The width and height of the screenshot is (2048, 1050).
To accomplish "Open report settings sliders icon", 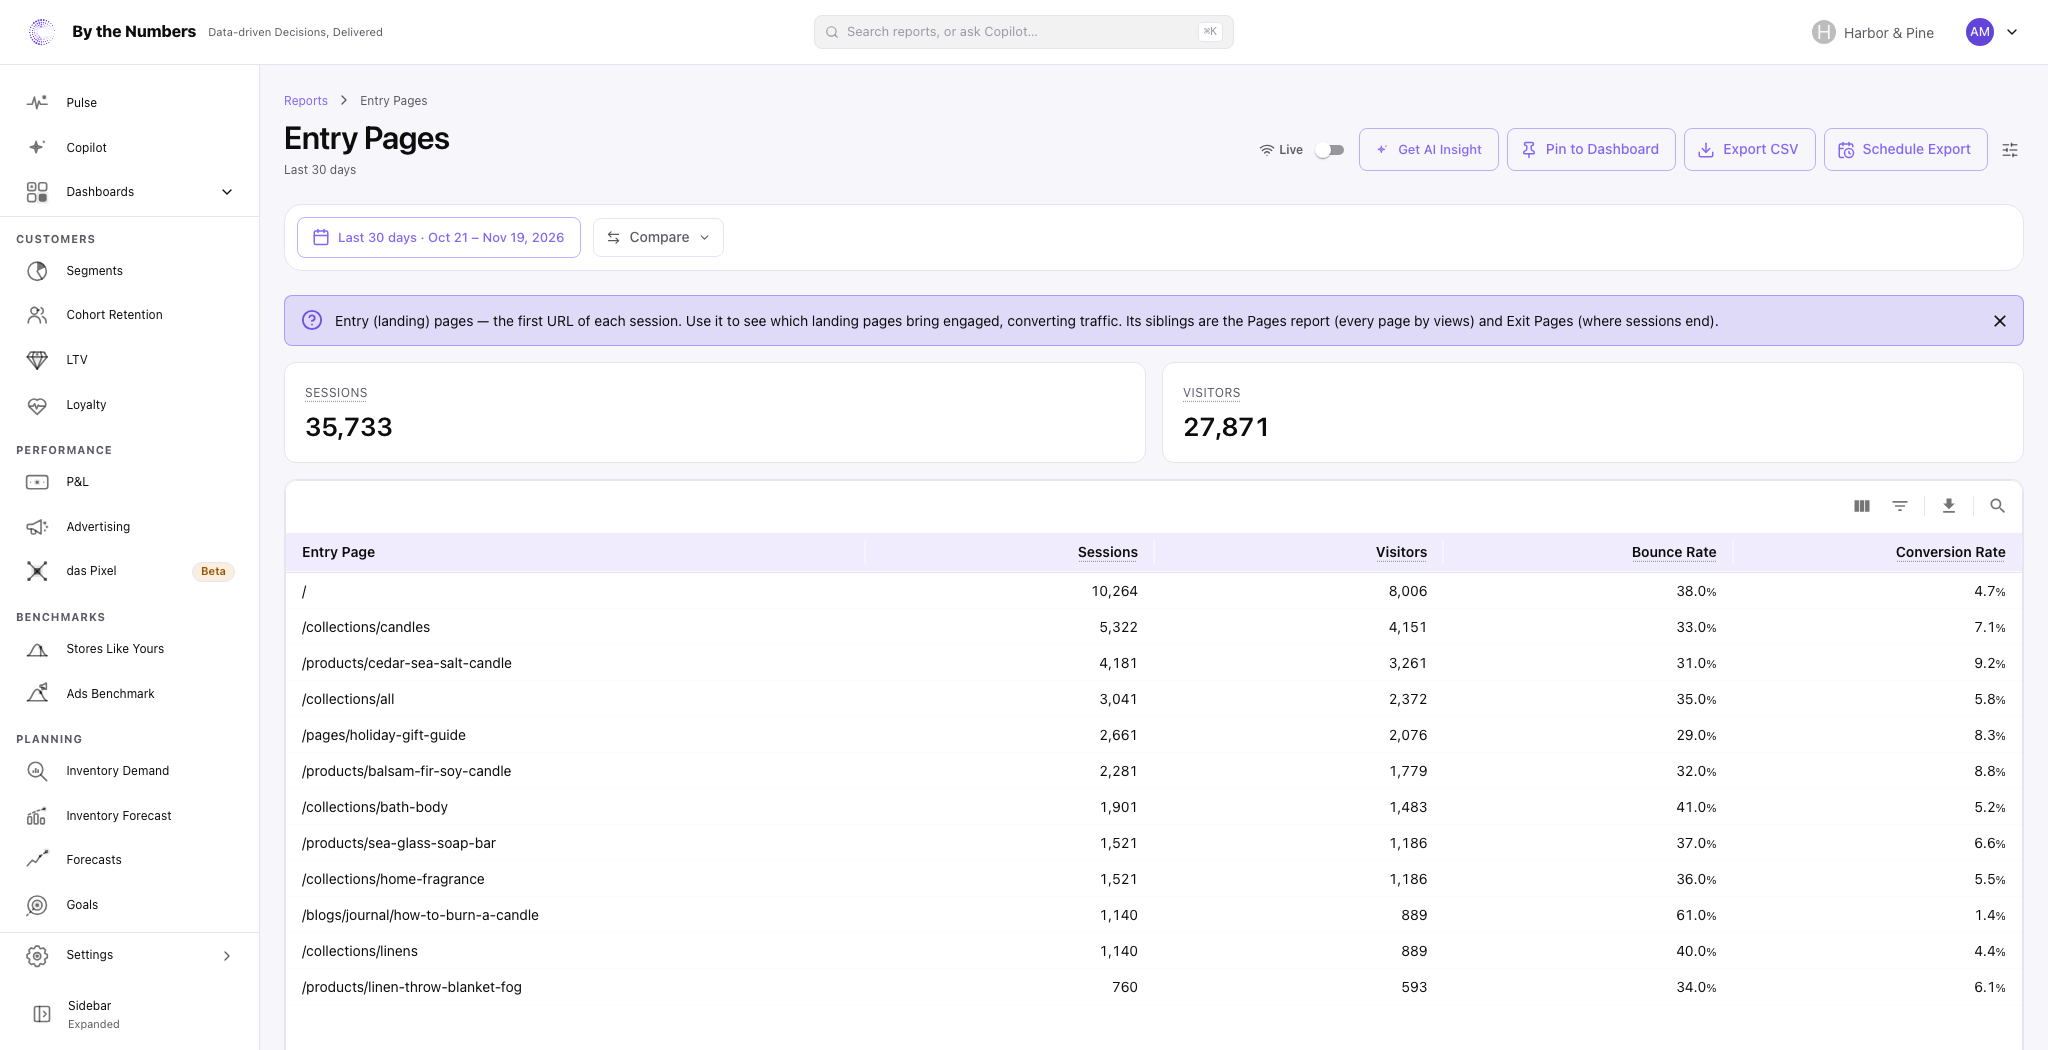I will click(x=2010, y=150).
